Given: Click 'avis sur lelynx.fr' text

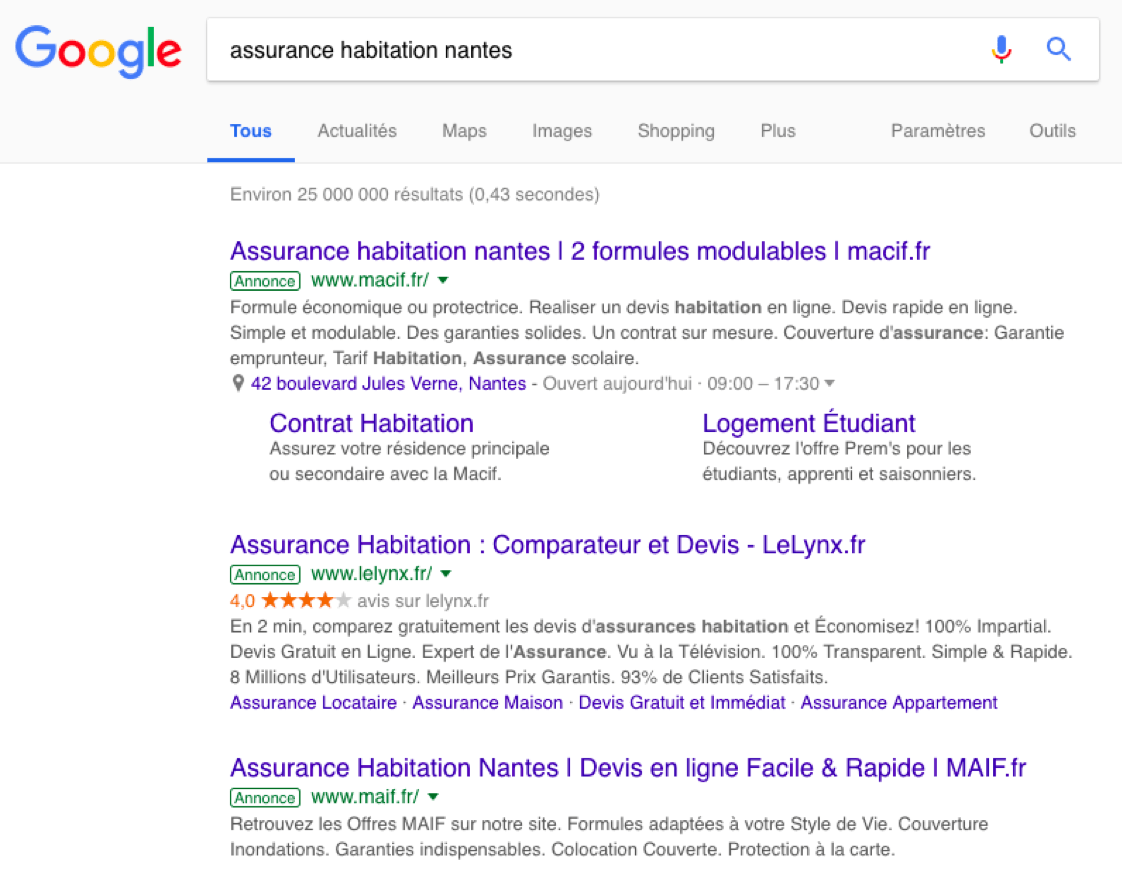Looking at the screenshot, I should point(423,601).
